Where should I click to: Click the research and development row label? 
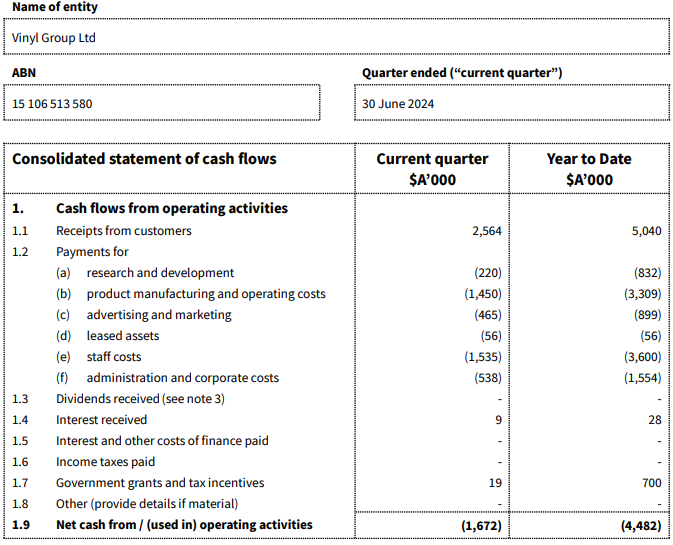click(x=160, y=273)
